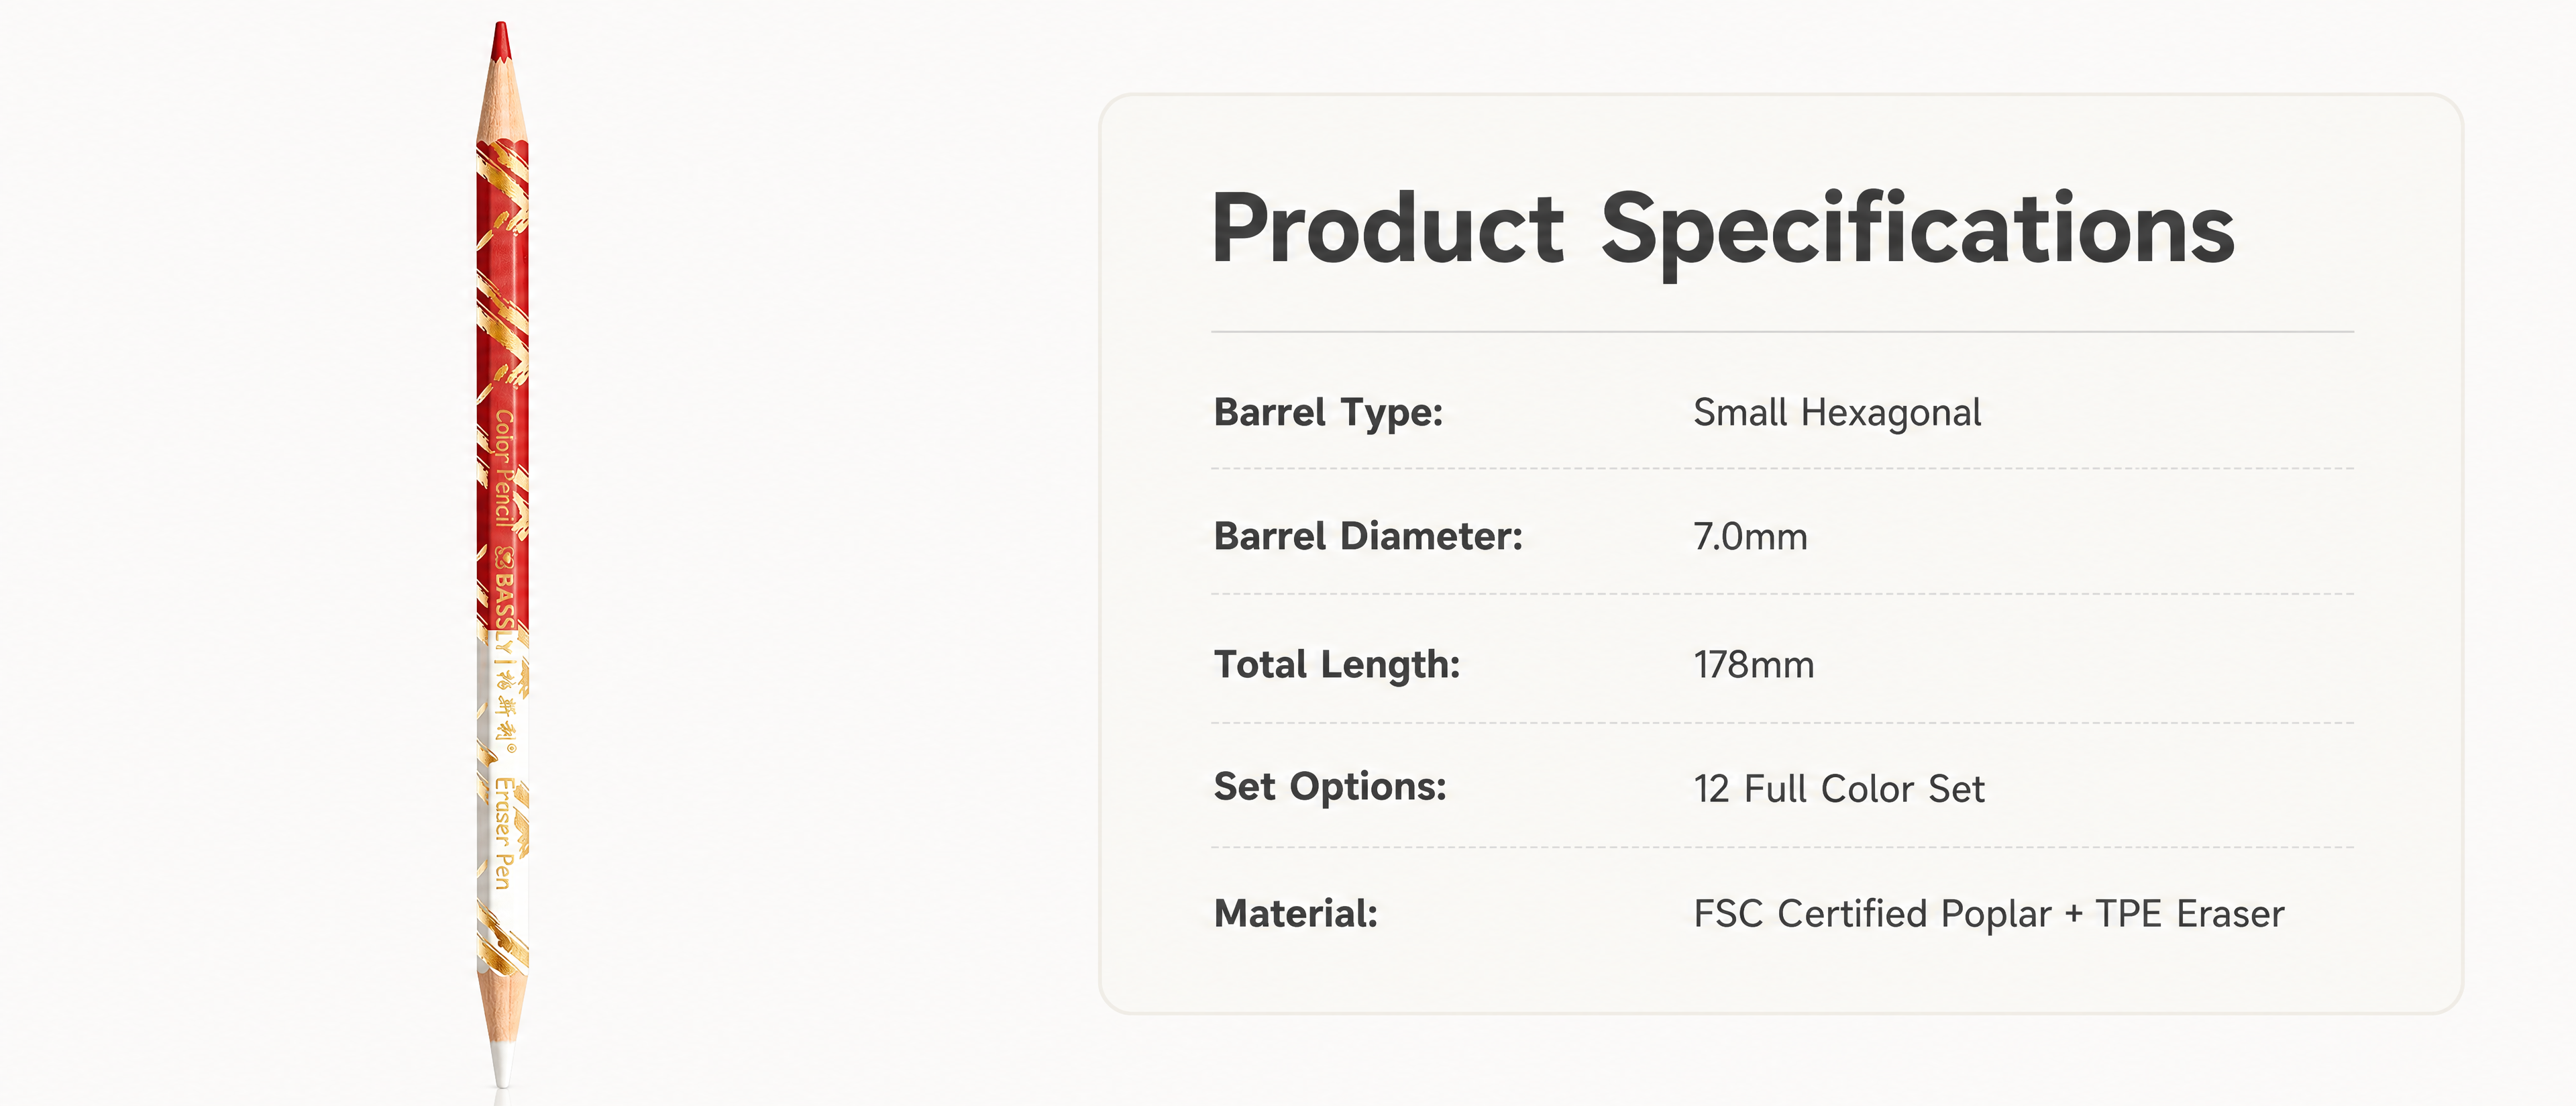The height and width of the screenshot is (1106, 2576).
Task: Click the Barrel Diameter label
Action: (1367, 537)
